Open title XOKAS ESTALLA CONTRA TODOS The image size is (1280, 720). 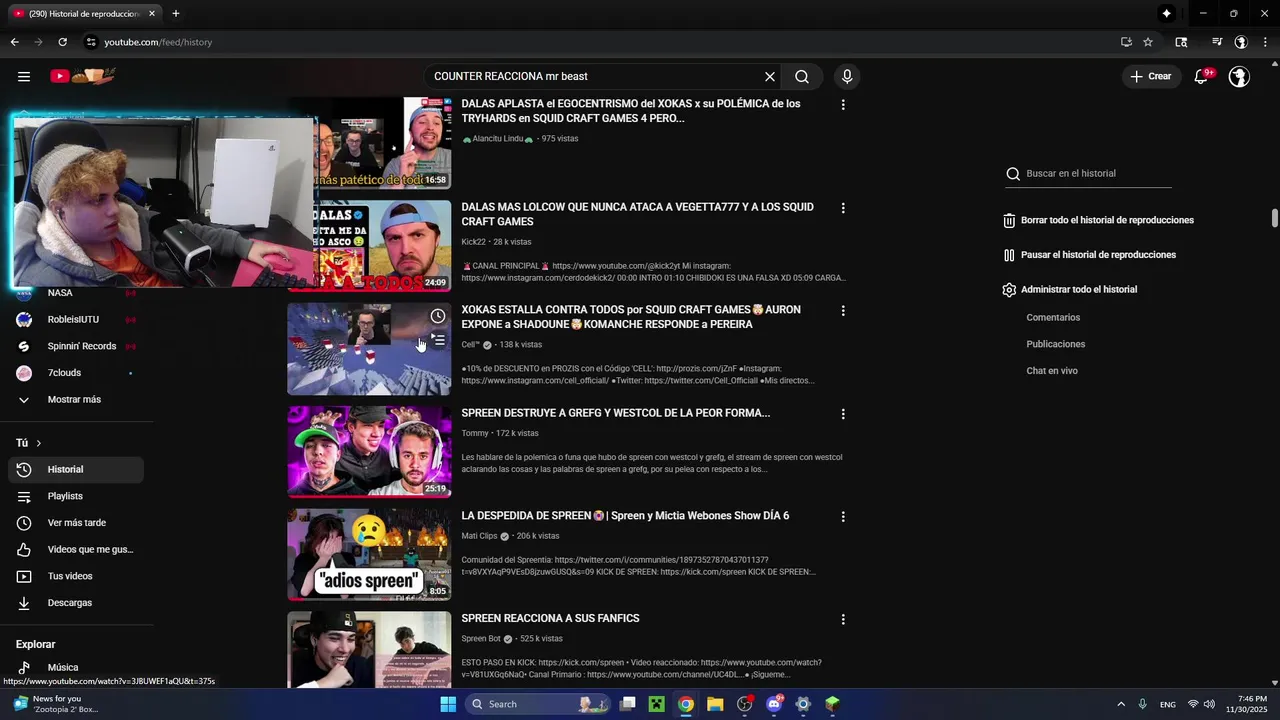pos(631,317)
